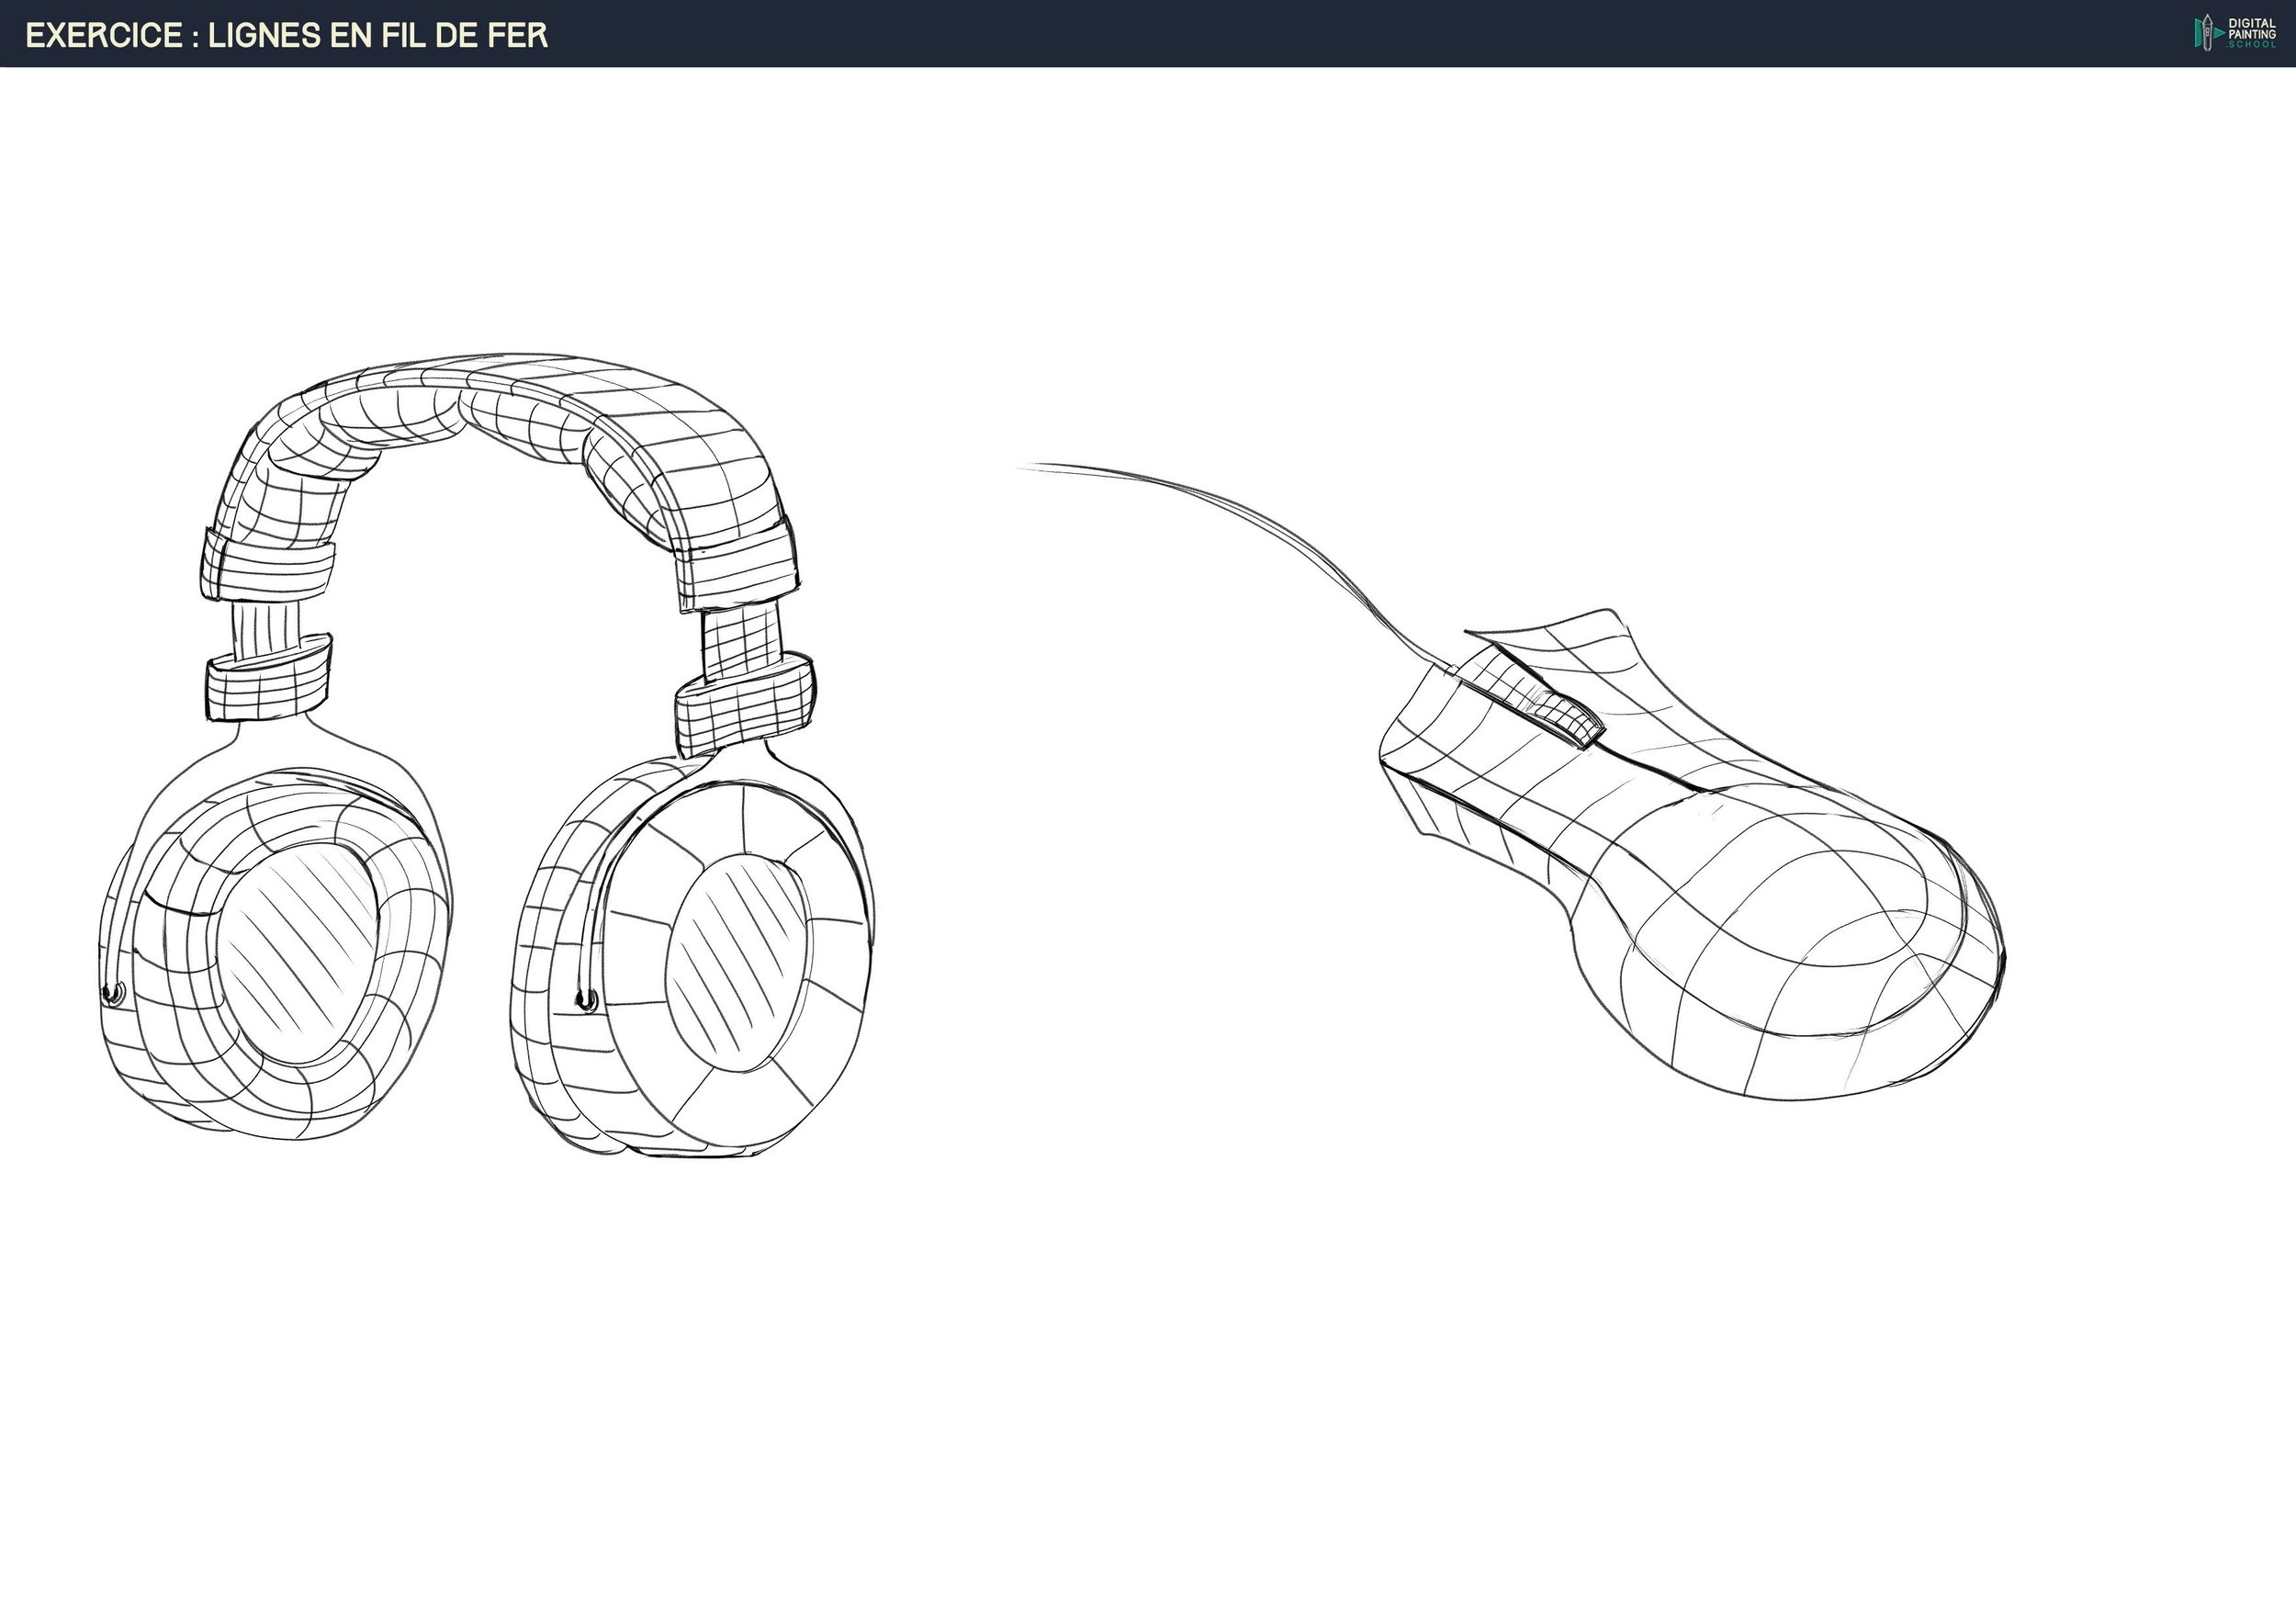Click the title 'EXERCICE : LIGNES EN FIL DE FER'
Screen dimensions: 2296x1623
[286, 35]
